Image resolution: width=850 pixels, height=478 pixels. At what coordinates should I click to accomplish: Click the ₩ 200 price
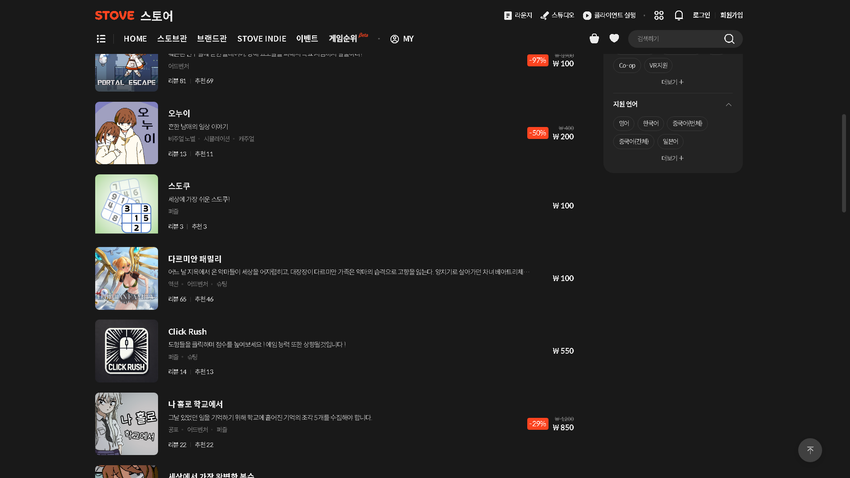[x=563, y=137]
